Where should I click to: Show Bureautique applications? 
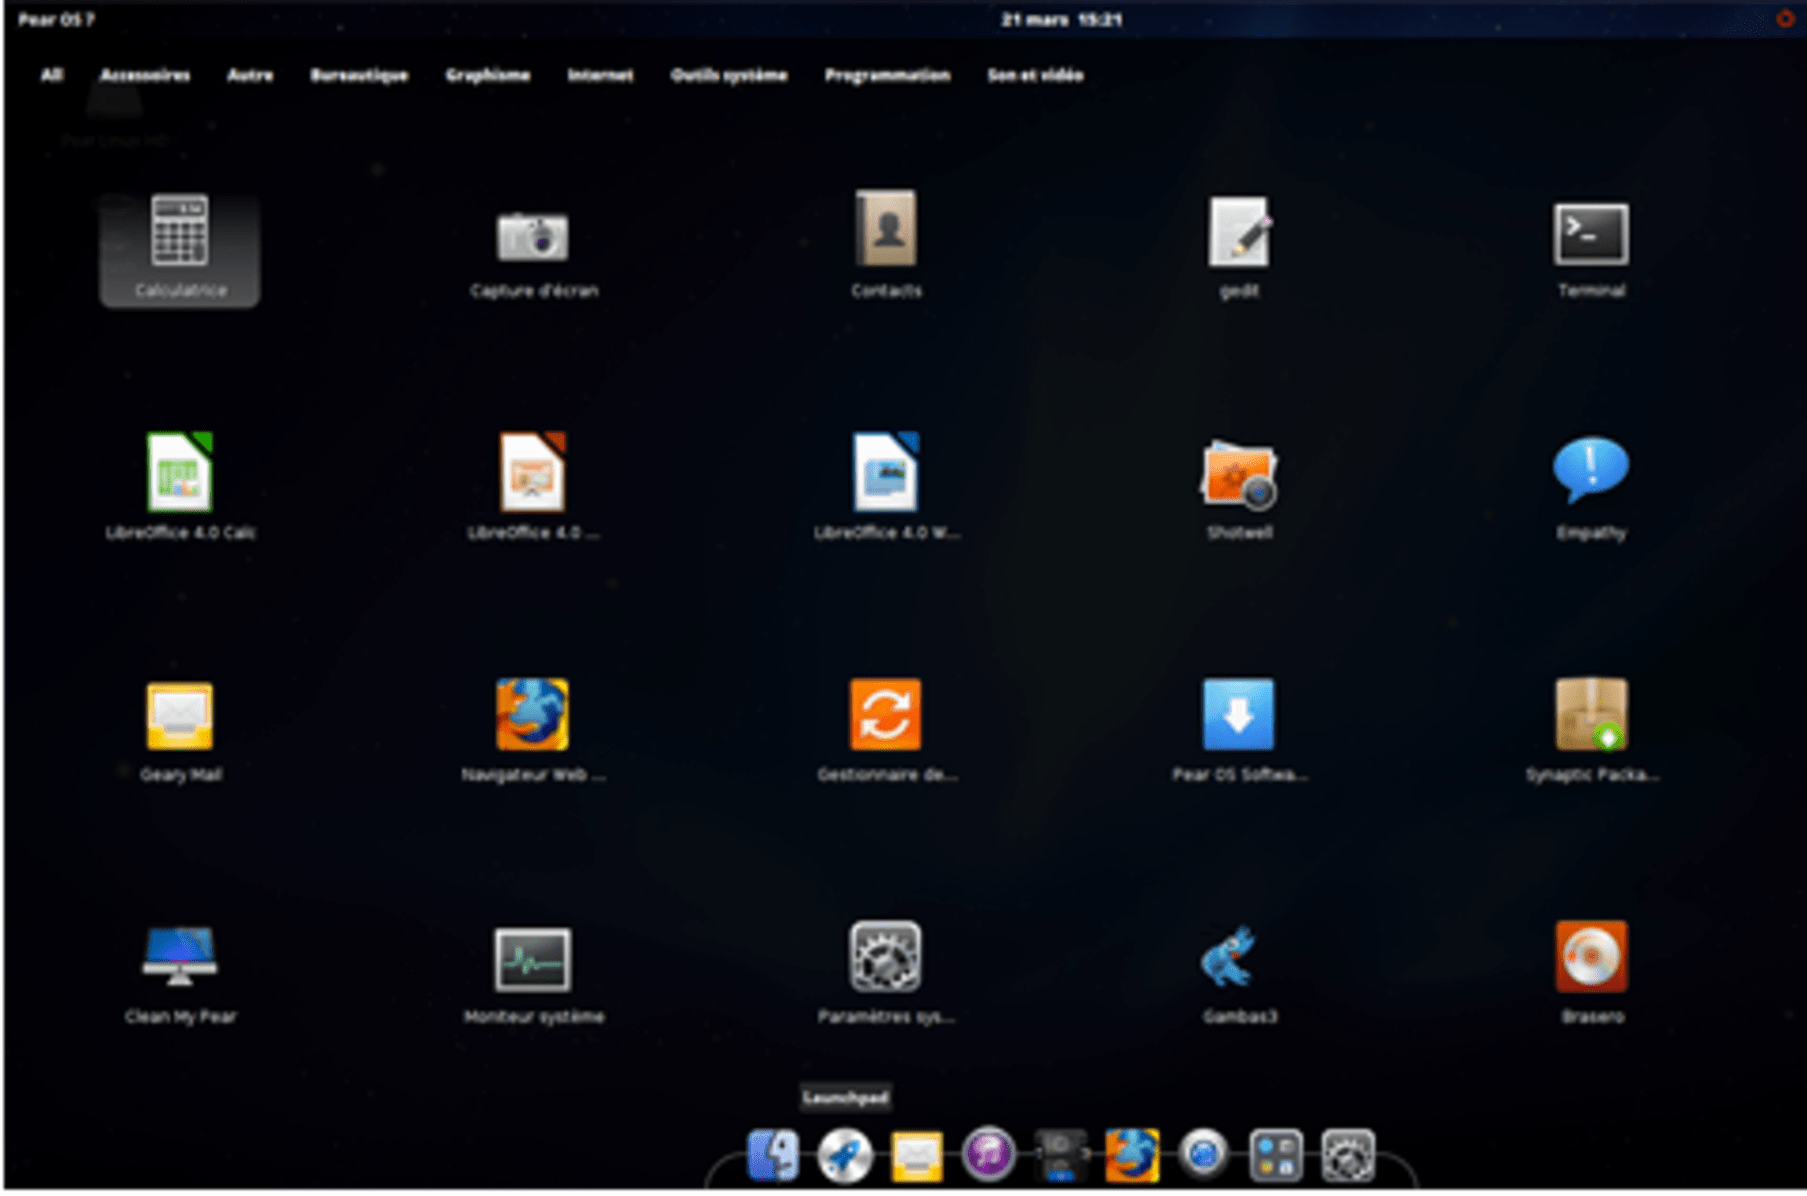[359, 75]
